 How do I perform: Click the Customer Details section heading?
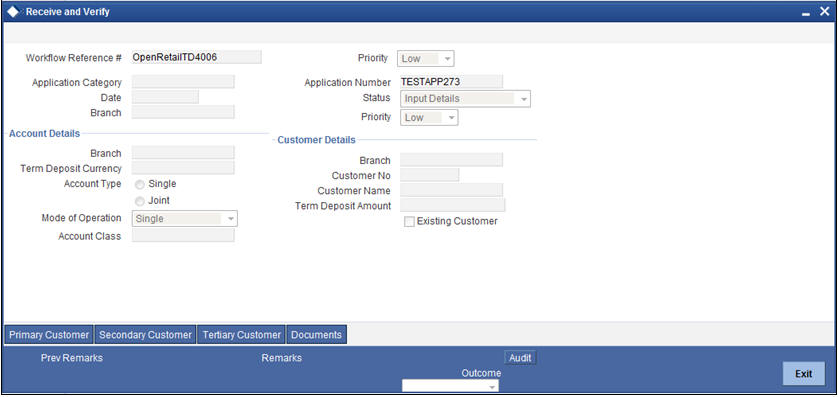[x=316, y=140]
